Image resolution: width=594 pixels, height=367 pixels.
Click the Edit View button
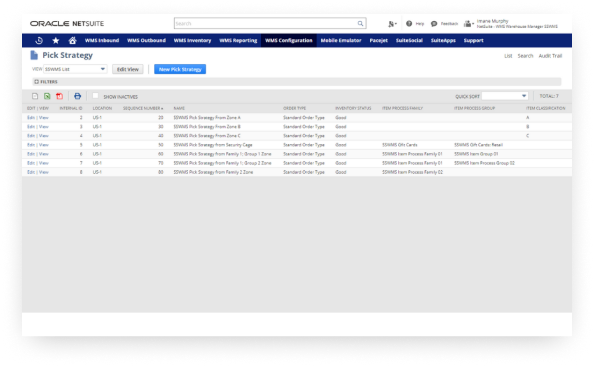point(128,69)
